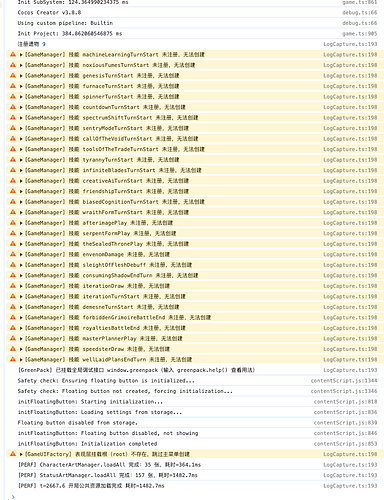Viewport: 384px width, 500px height.
Task: Select the 'Cocos Creator v3.8.8' log text
Action: click(49, 12)
